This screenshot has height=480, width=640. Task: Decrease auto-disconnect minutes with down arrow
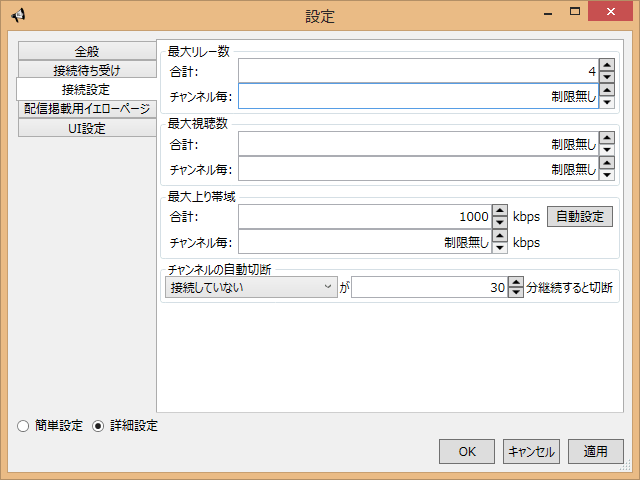pyautogui.click(x=516, y=292)
